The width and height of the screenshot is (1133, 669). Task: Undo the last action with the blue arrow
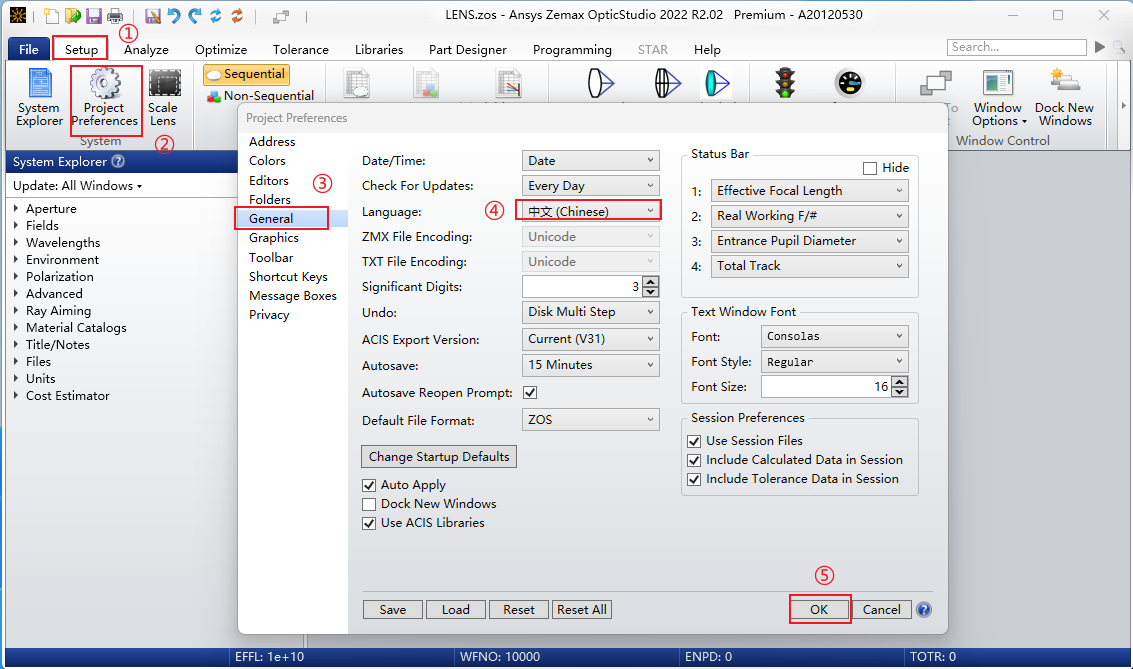[x=173, y=15]
